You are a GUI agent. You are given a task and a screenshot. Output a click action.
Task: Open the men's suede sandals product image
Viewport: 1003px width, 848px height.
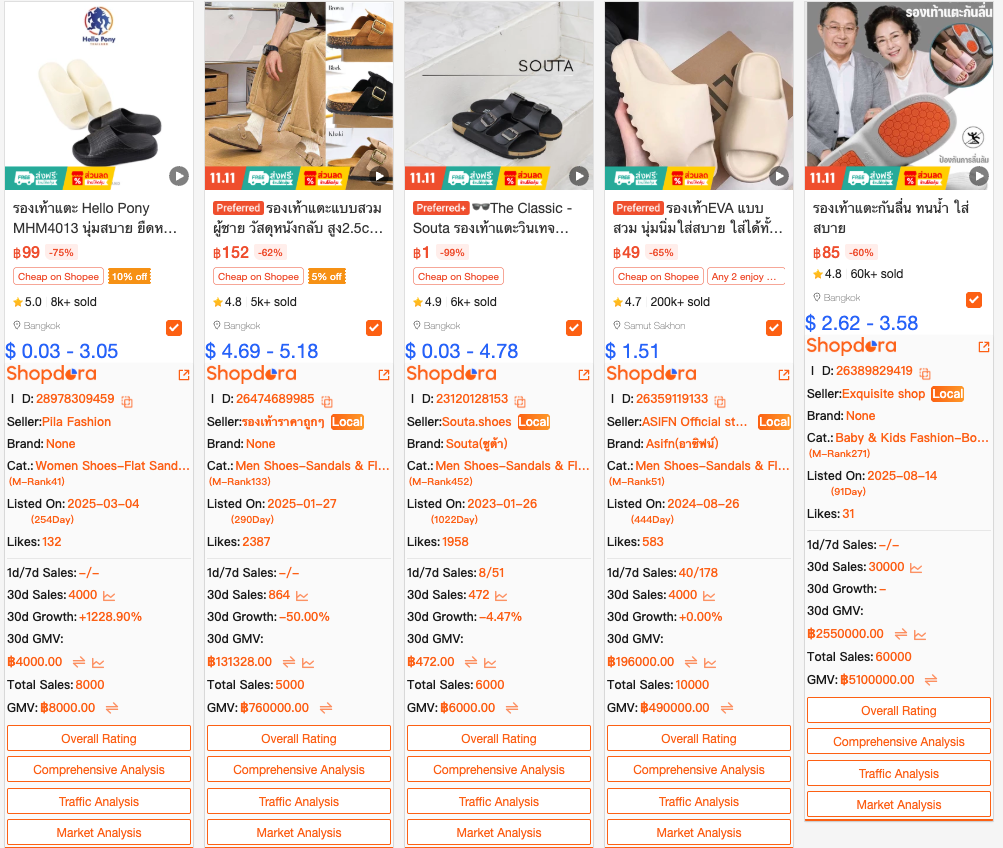point(299,95)
